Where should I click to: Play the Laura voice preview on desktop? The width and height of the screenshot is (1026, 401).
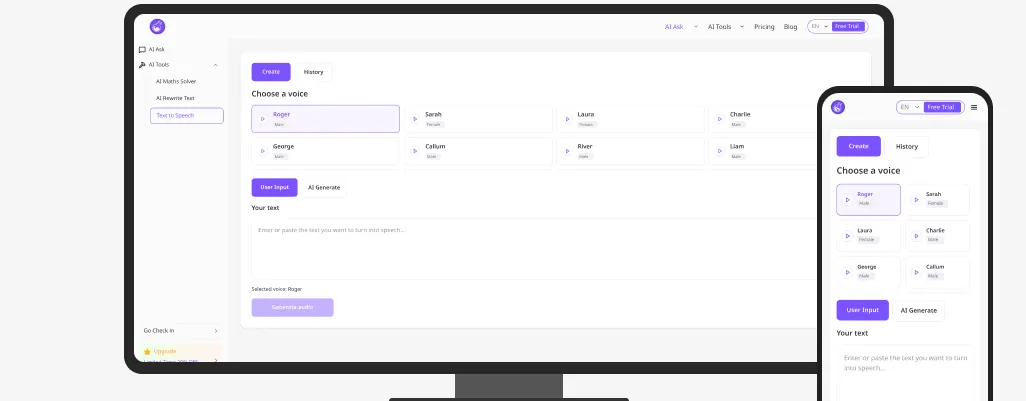tap(567, 119)
